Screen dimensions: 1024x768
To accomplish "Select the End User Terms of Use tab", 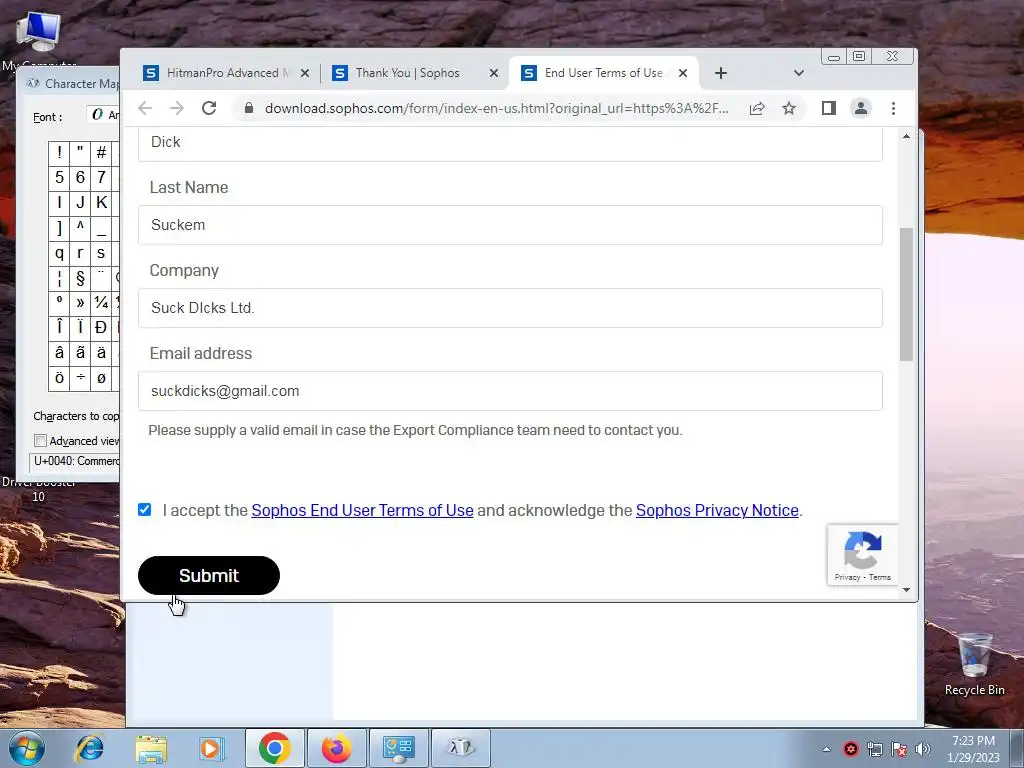I will click(604, 73).
